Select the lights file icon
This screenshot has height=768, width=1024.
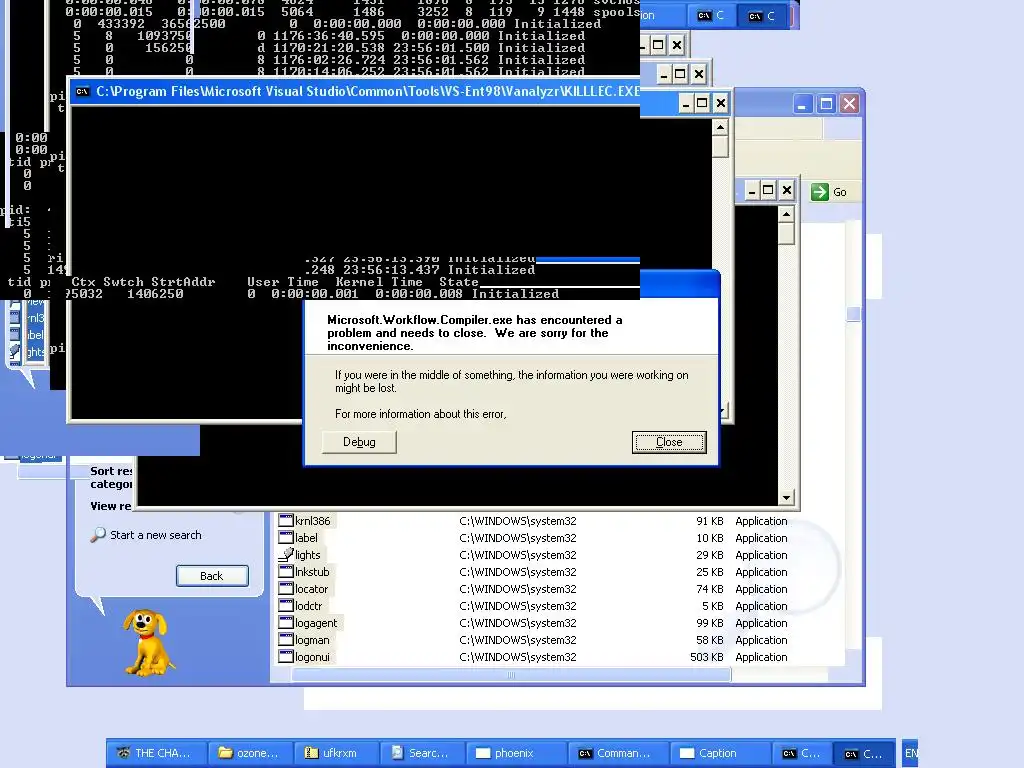point(285,554)
